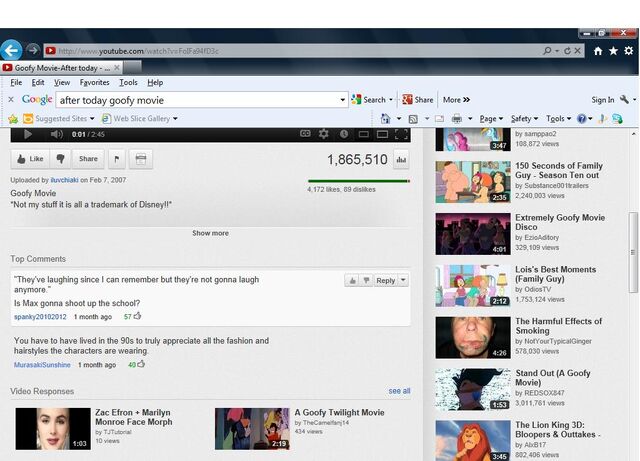Like the spanky20102012 comment thumbs up

[352, 281]
